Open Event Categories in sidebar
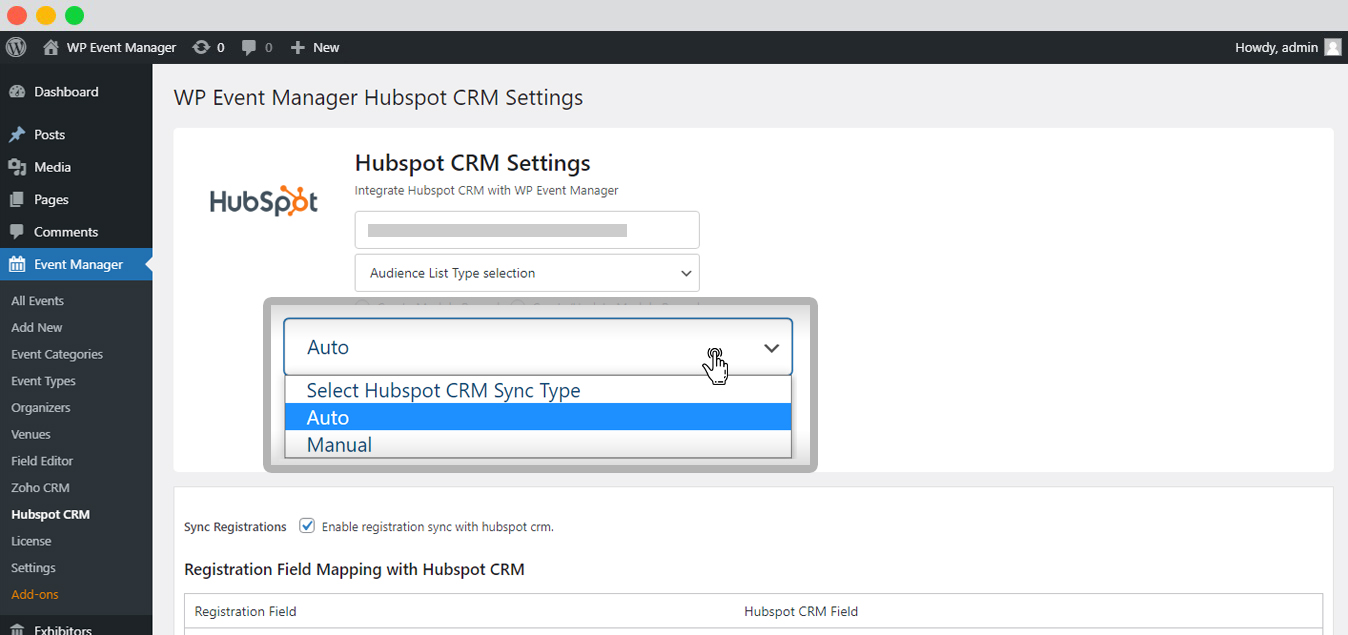Image resolution: width=1348 pixels, height=635 pixels. (x=57, y=354)
